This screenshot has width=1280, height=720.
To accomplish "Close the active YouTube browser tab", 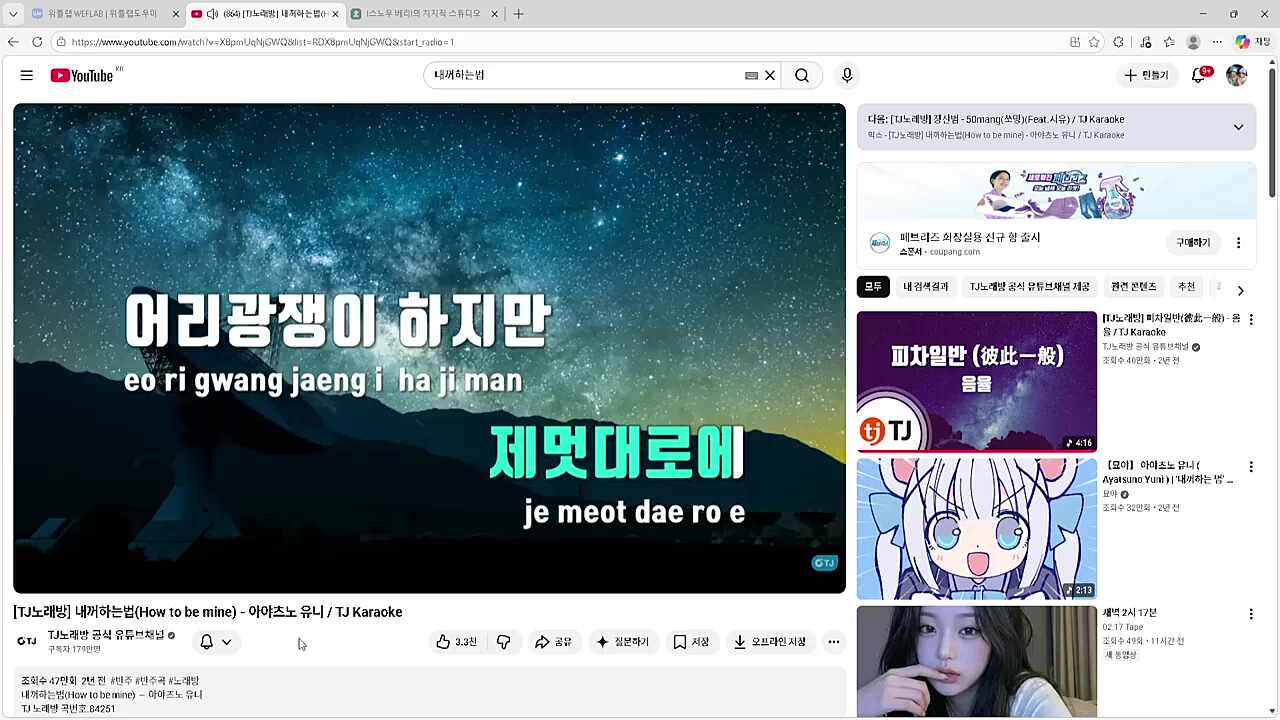I will pos(335,14).
